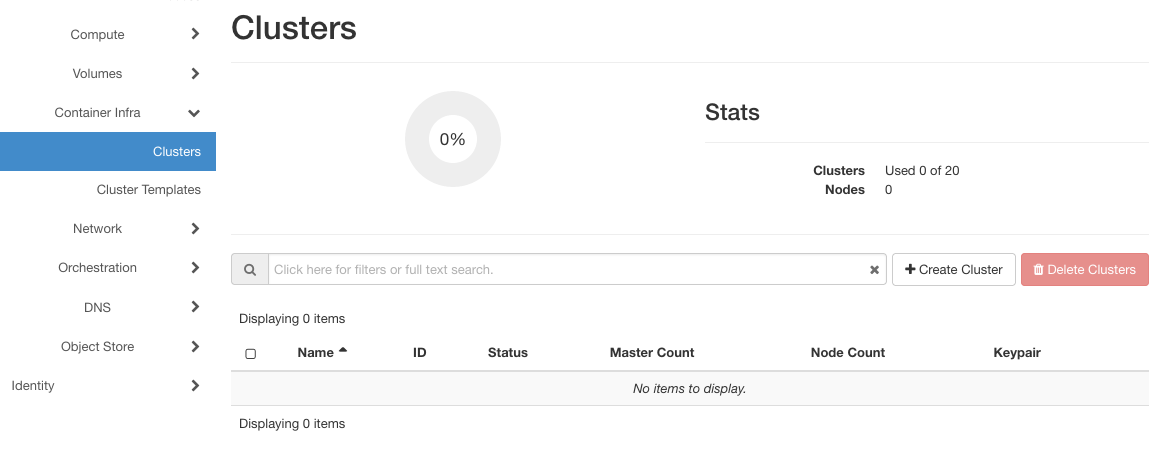Expand the Identity panel chevron
Image resolution: width=1158 pixels, height=449 pixels.
195,386
